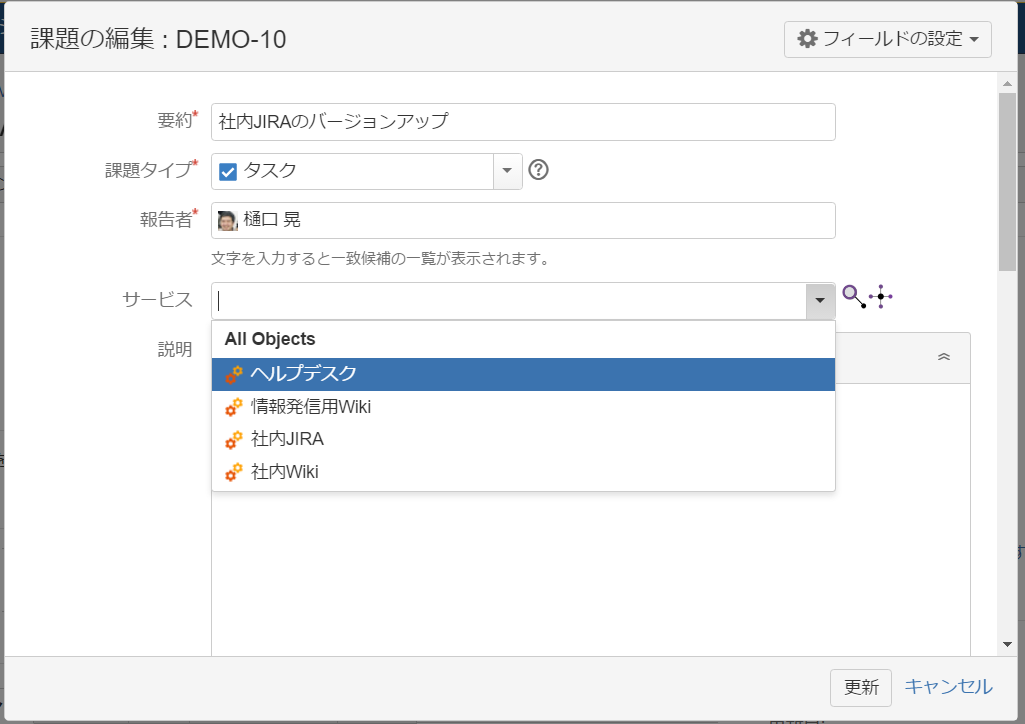This screenshot has width=1025, height=724.
Task: Open the フィールドの設定 dropdown
Action: point(888,39)
